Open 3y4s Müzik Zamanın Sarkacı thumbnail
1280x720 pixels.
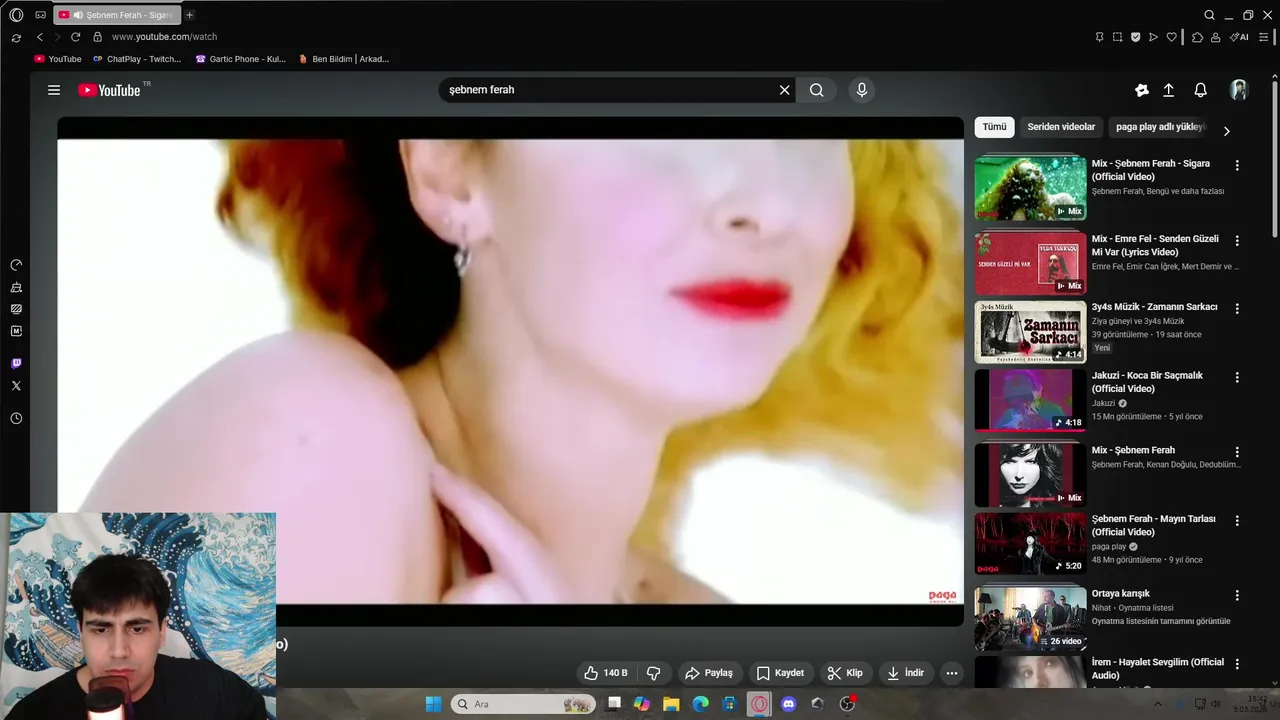(1030, 332)
